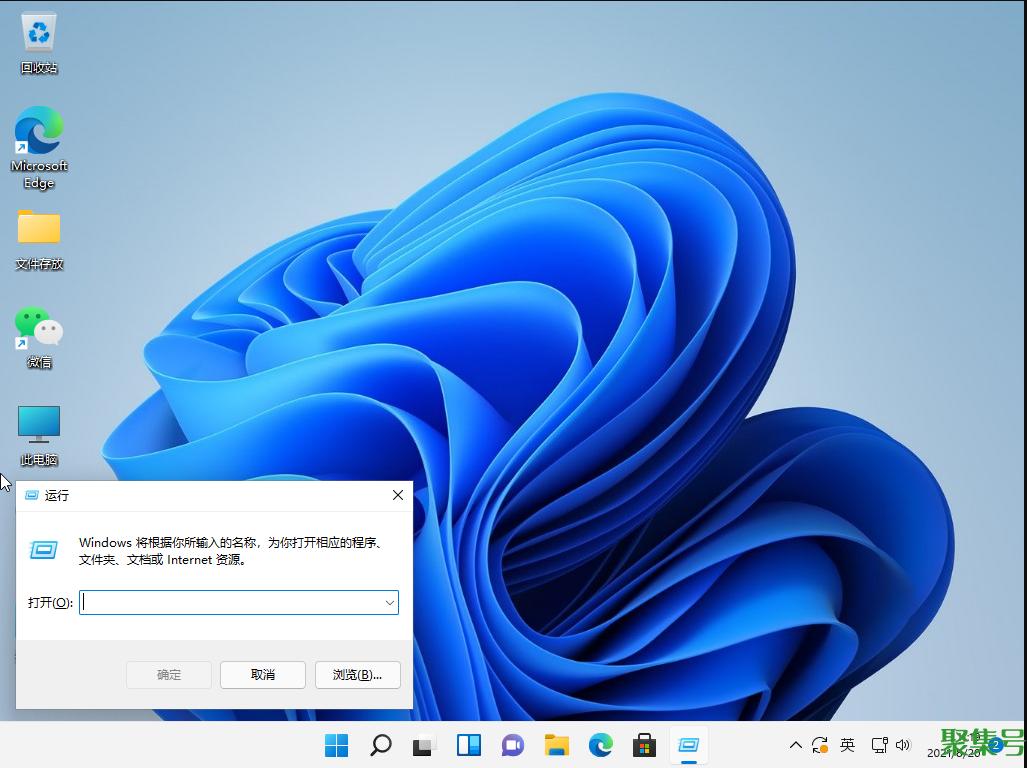Click the 浏览 Browse button
The height and width of the screenshot is (768, 1027).
[x=357, y=675]
